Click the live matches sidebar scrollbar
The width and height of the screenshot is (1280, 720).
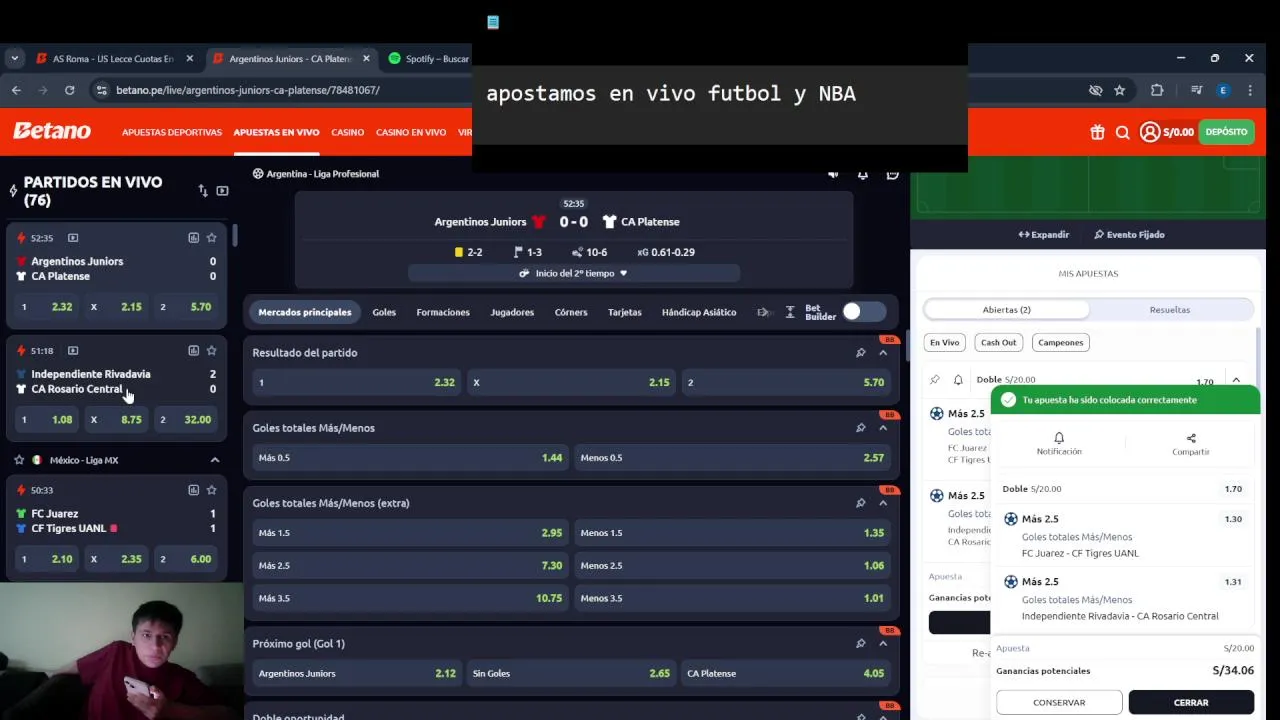236,237
